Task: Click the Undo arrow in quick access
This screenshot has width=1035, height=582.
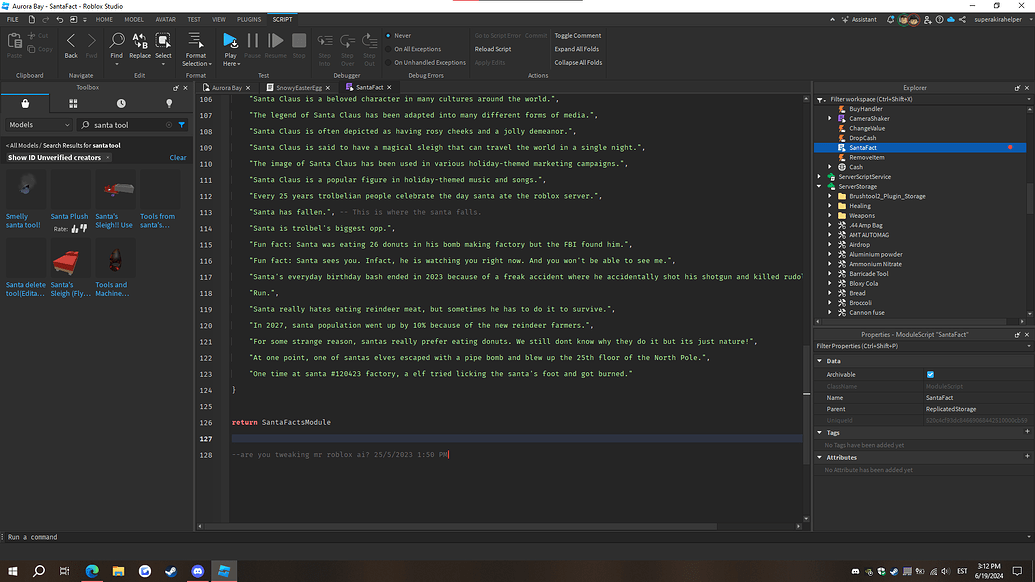Action: (x=59, y=20)
